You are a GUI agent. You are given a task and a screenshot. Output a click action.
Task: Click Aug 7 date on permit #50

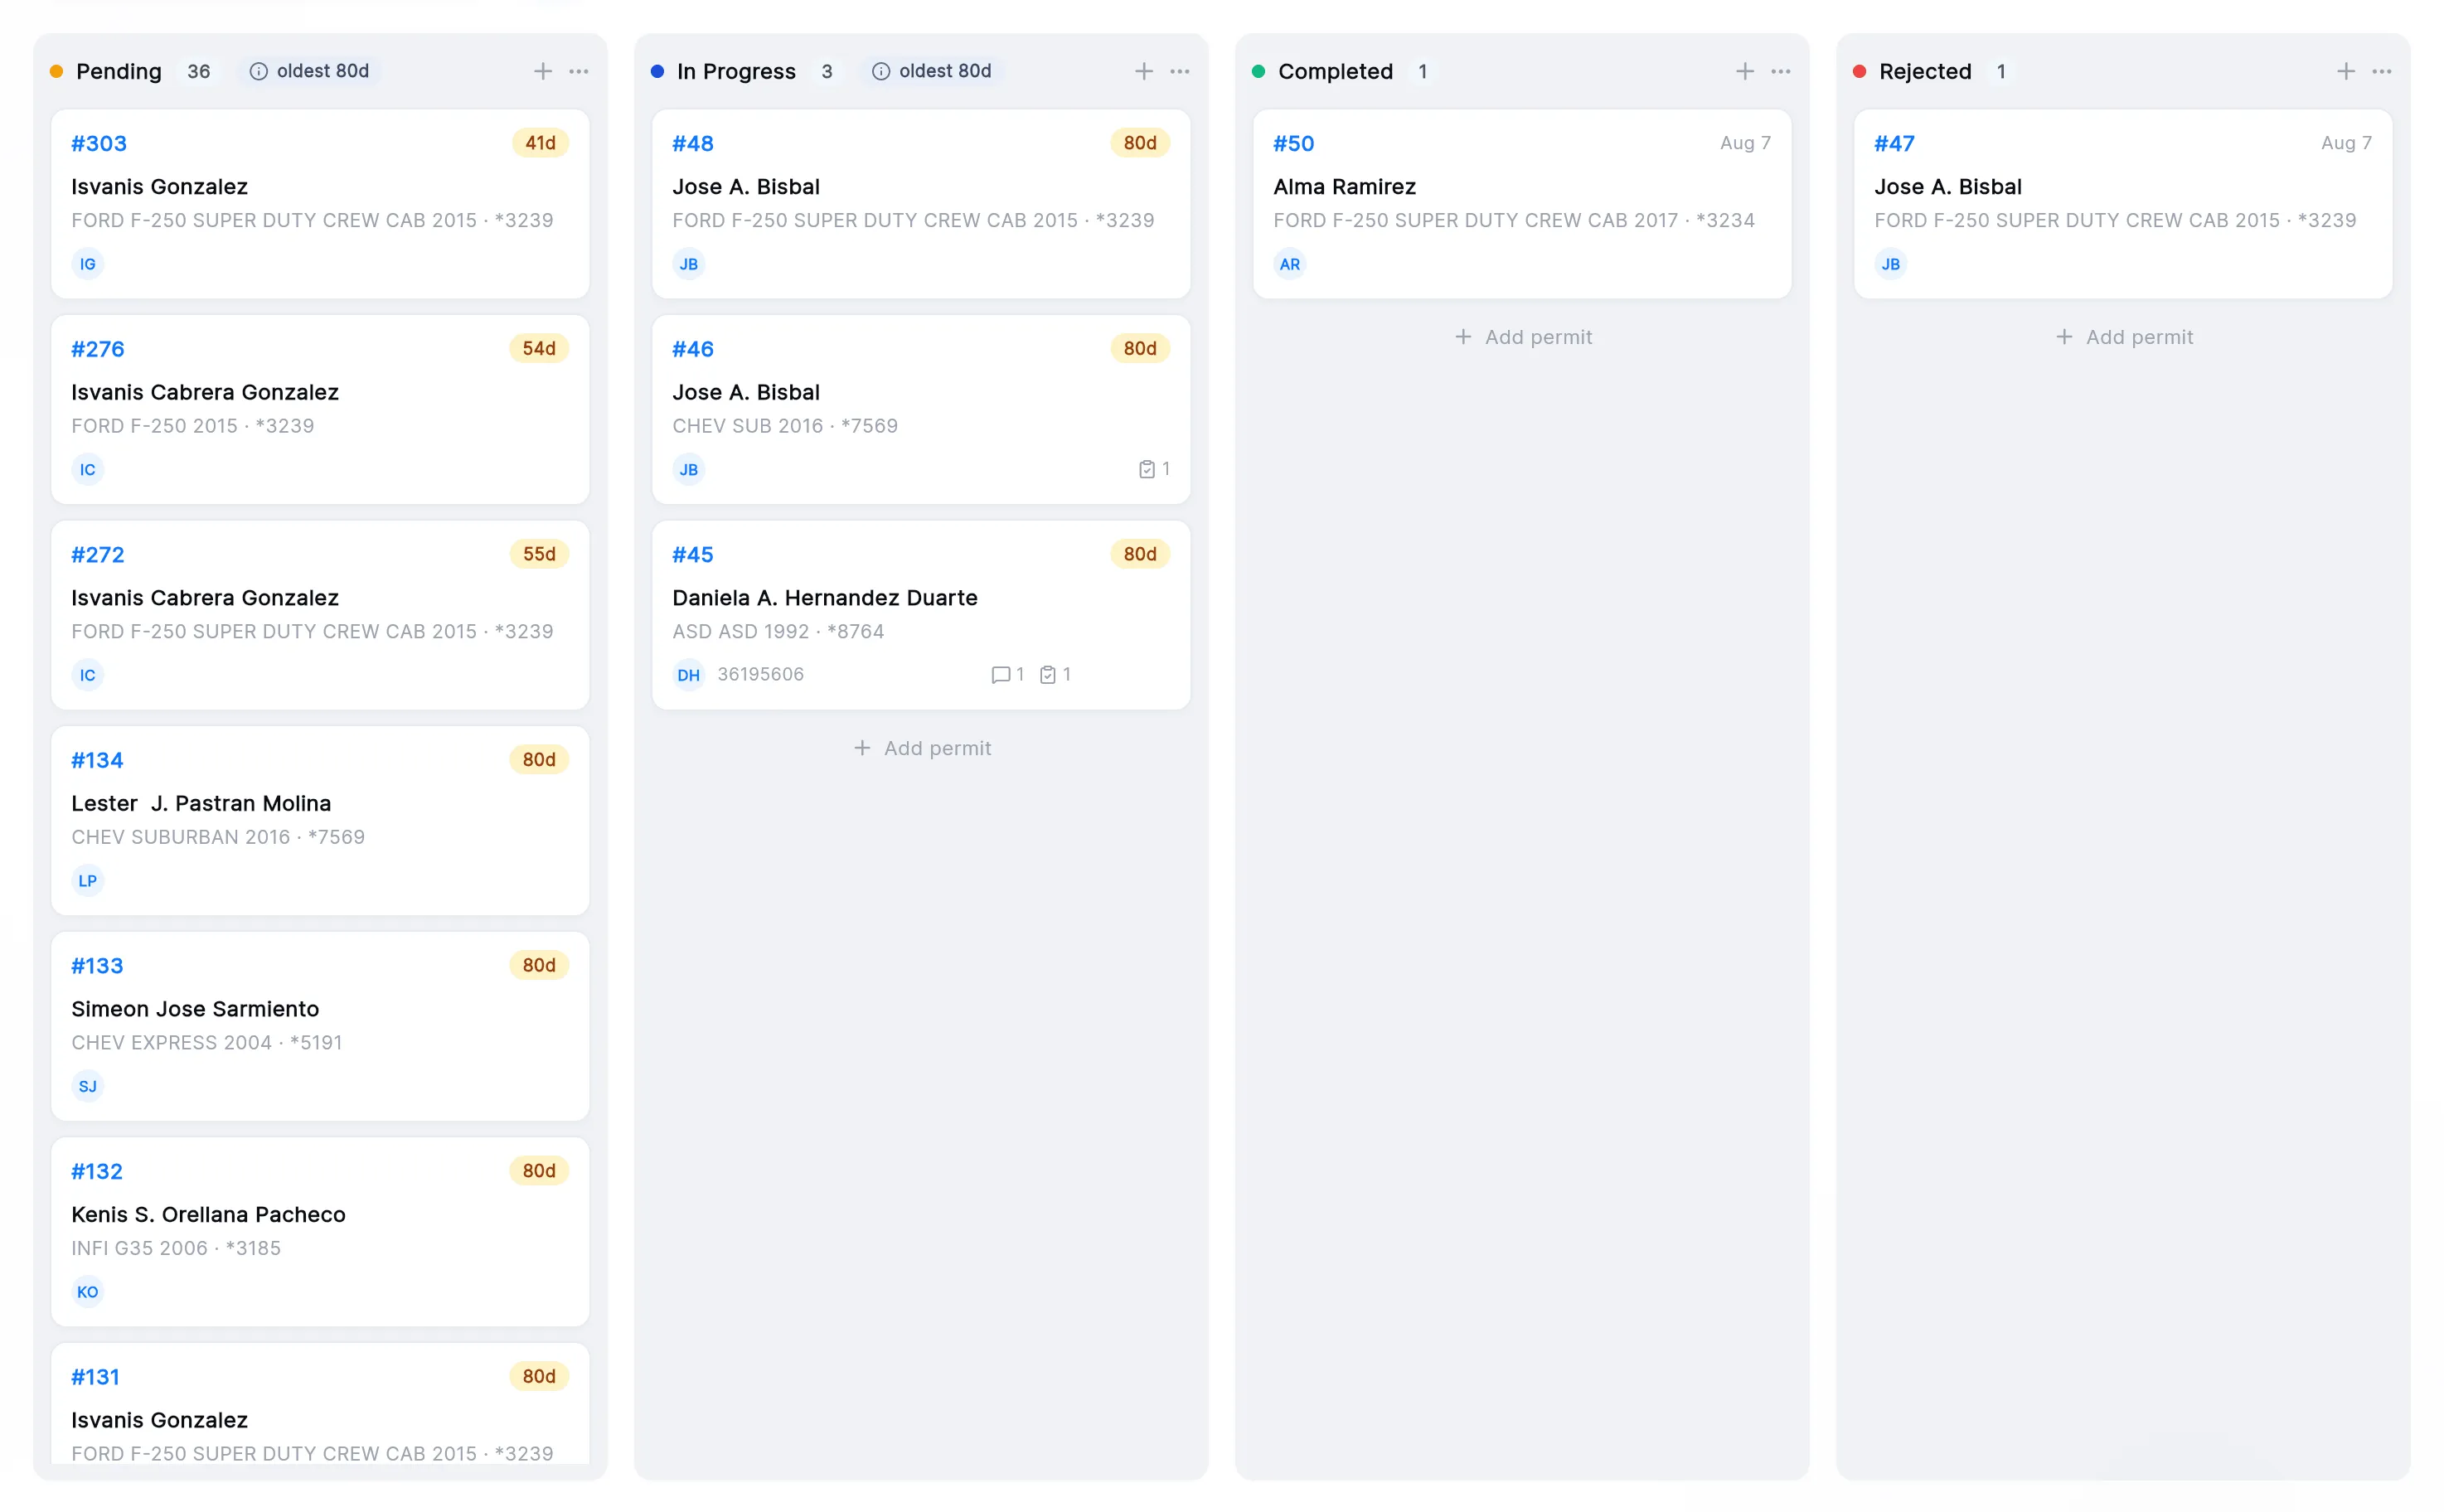coord(1746,143)
